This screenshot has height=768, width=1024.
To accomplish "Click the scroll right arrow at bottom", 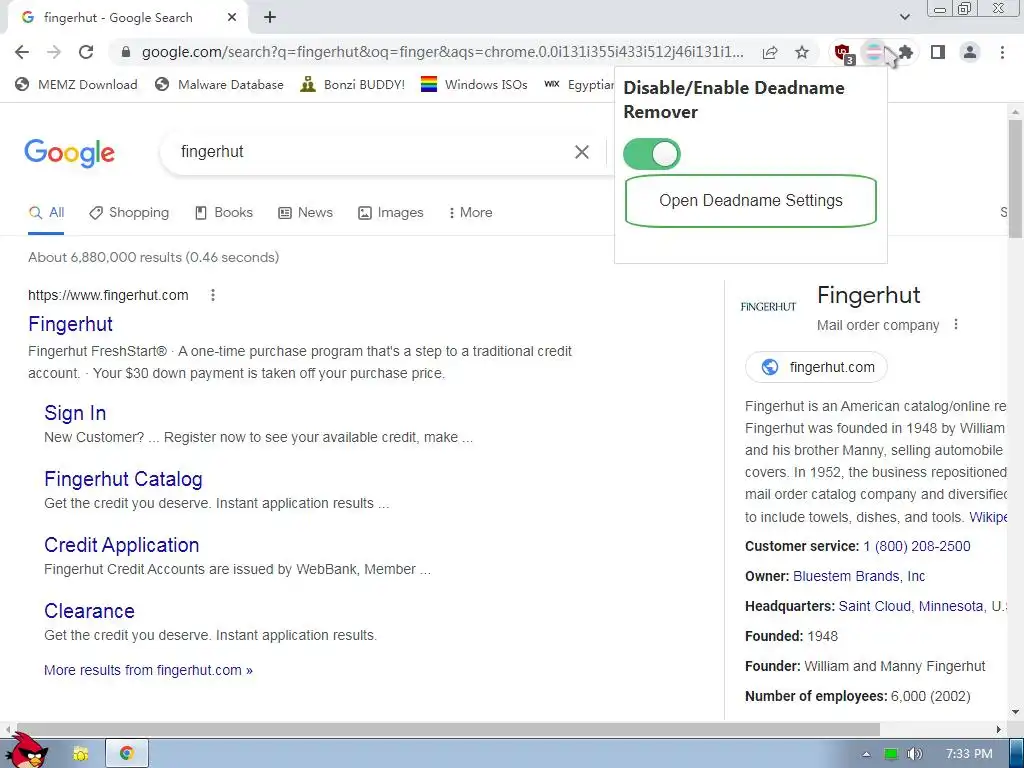I will coord(999,729).
